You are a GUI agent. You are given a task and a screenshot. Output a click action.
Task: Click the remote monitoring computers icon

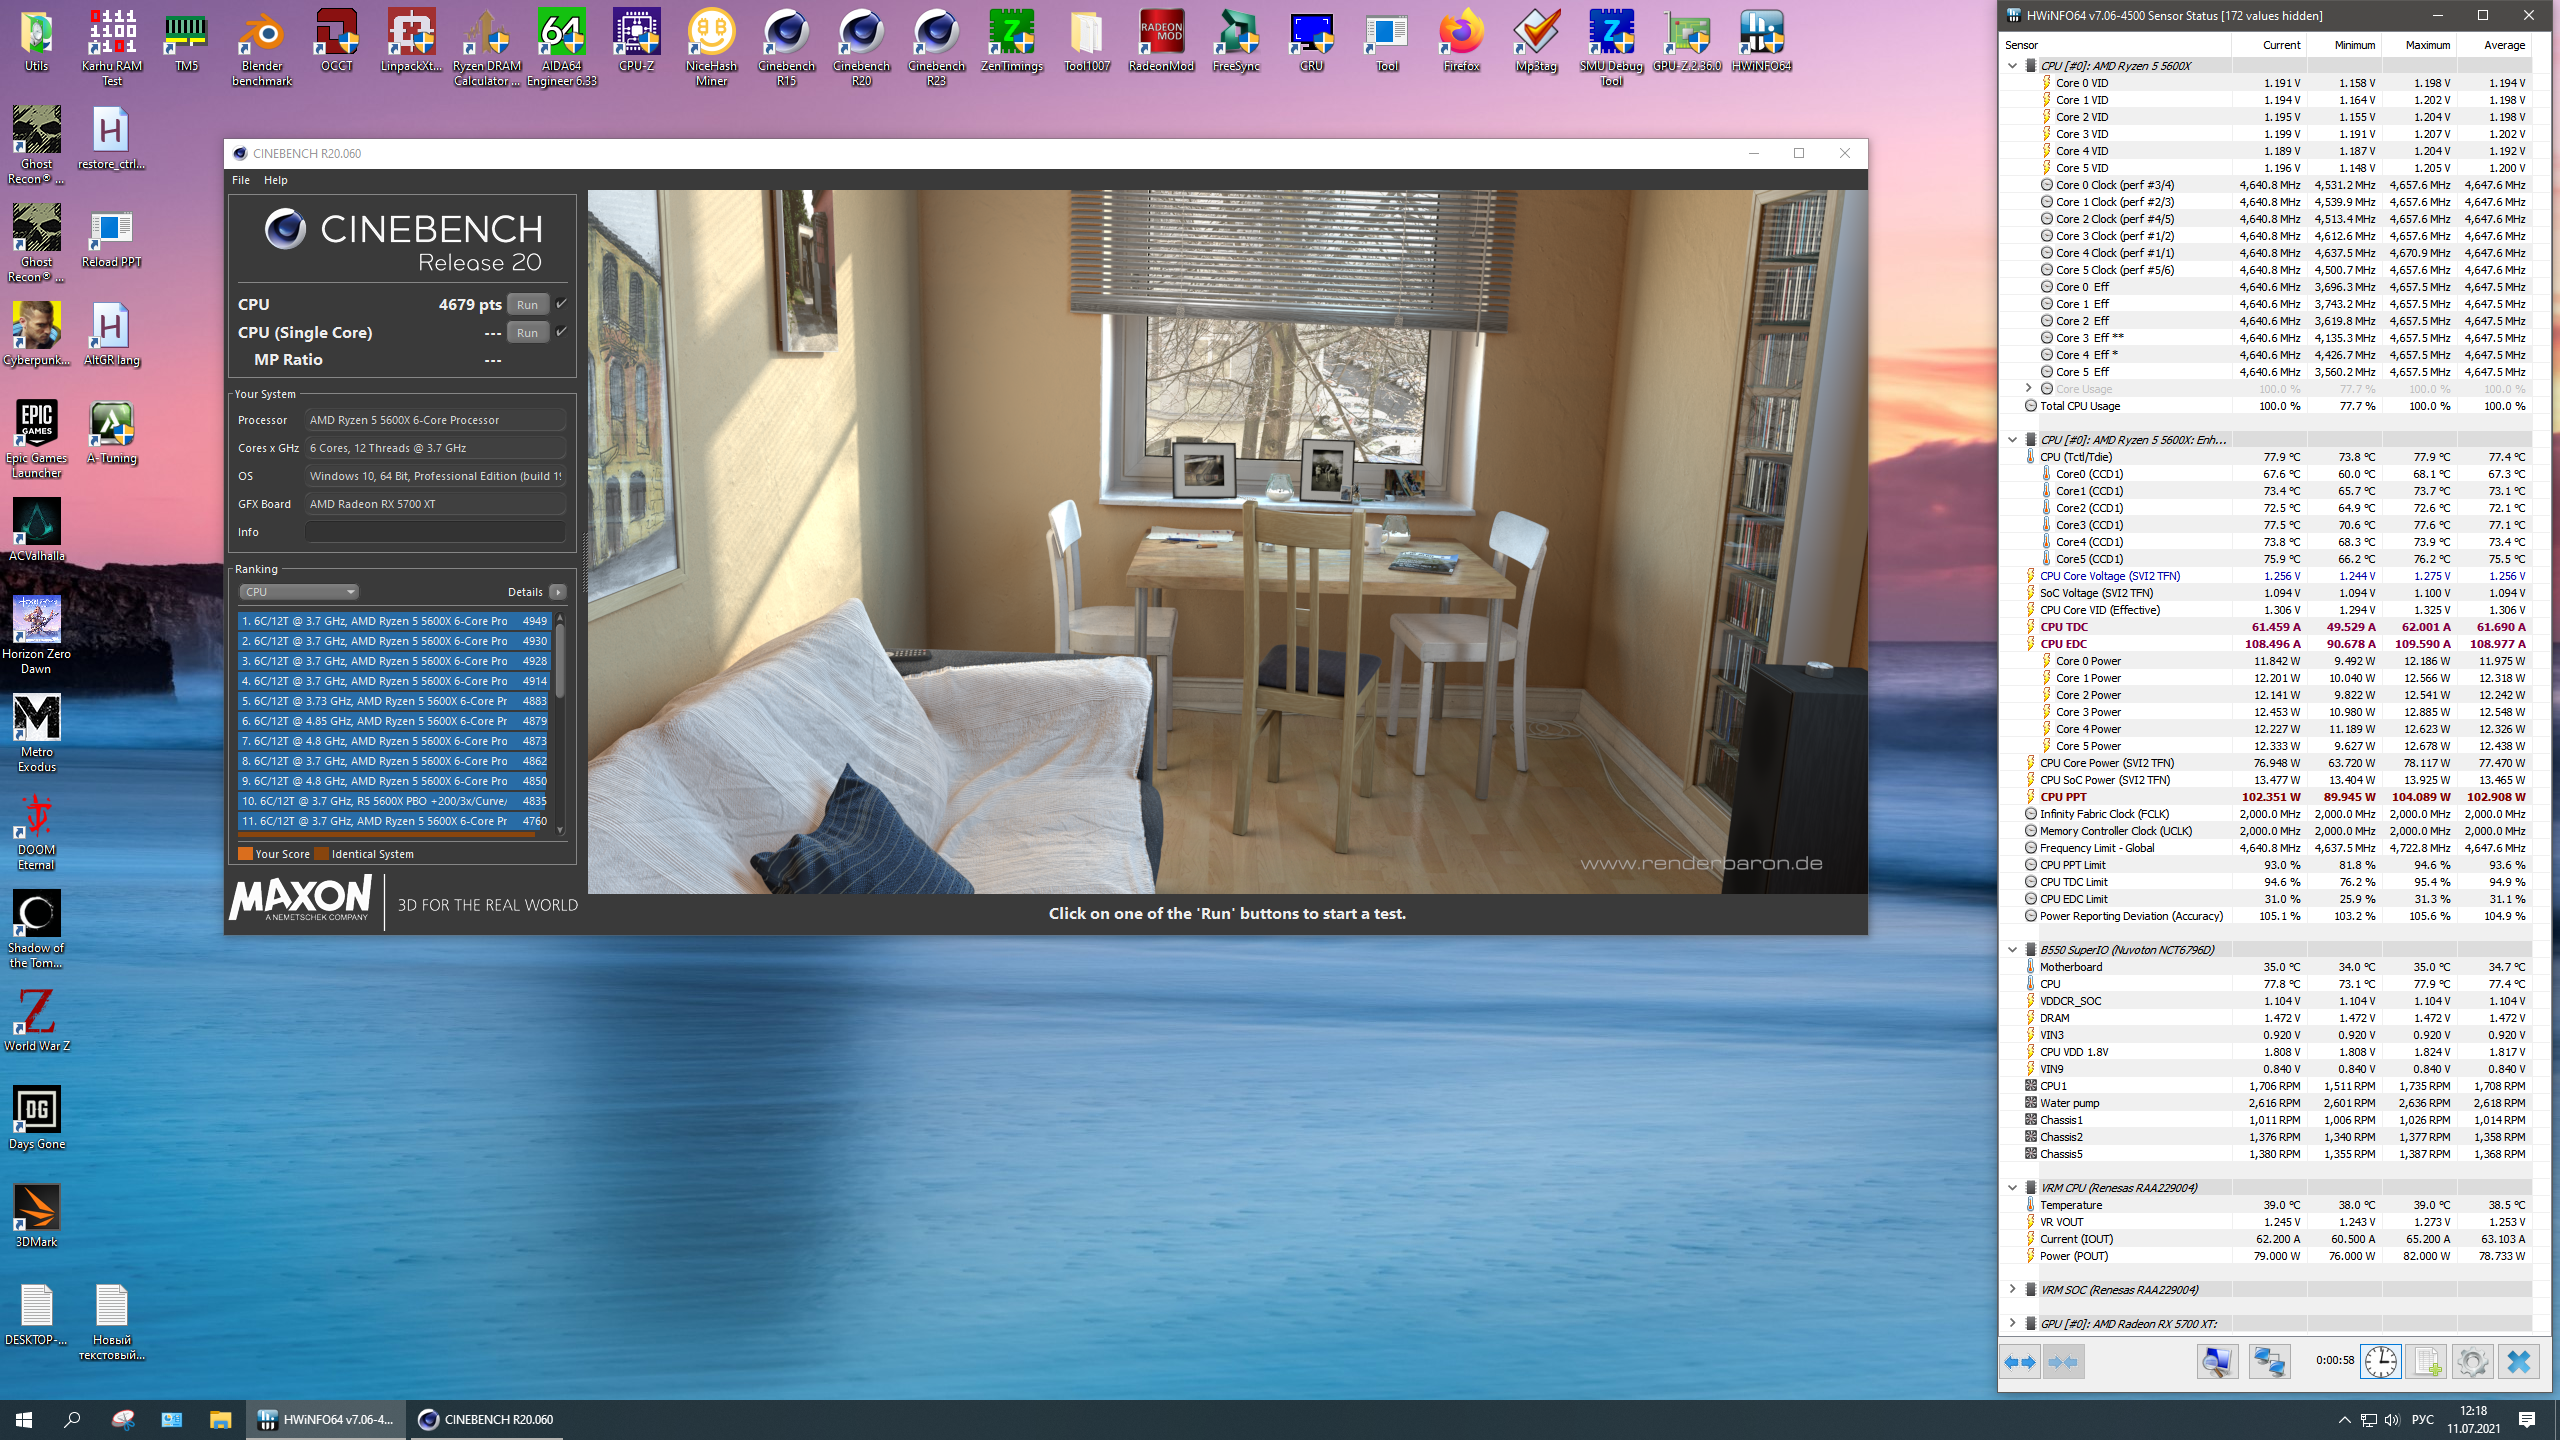(2269, 1362)
